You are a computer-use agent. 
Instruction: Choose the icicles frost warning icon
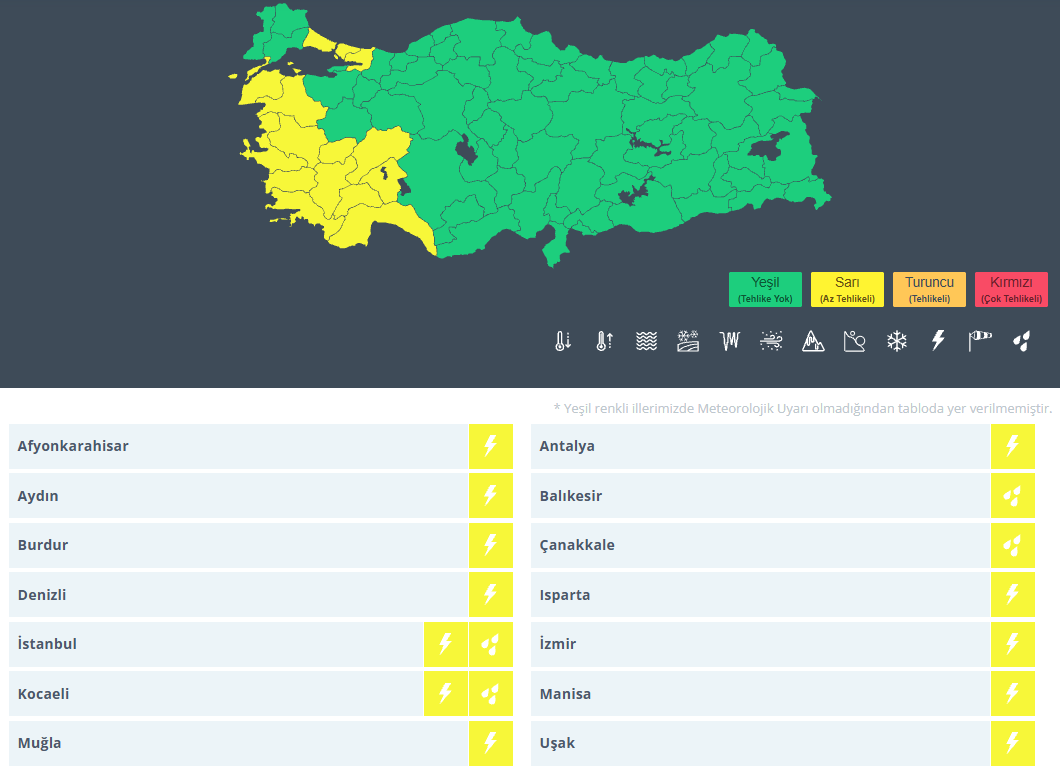[730, 341]
